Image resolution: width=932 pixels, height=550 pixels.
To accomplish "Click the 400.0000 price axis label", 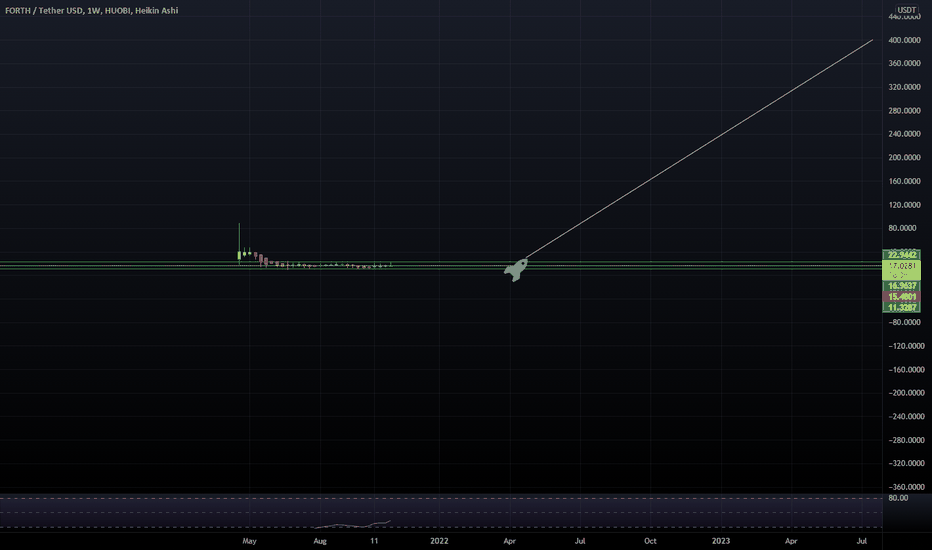I will tap(904, 40).
